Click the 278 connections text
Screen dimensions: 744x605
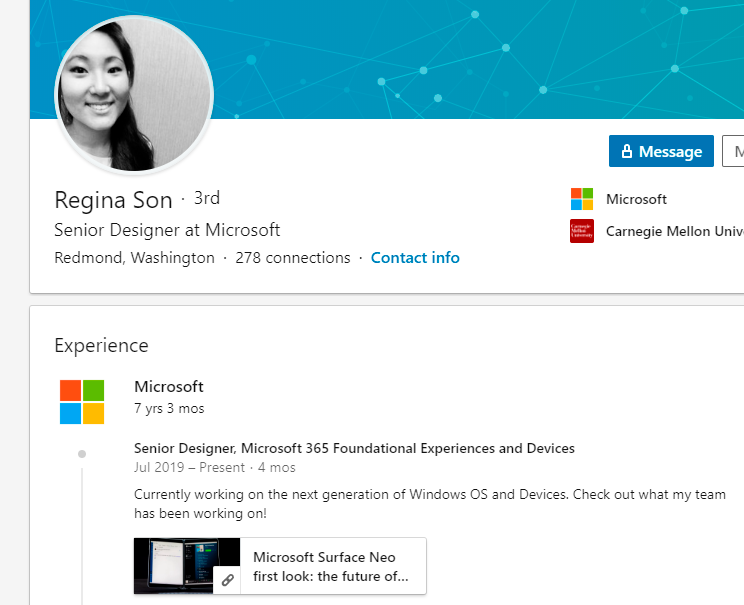(293, 258)
